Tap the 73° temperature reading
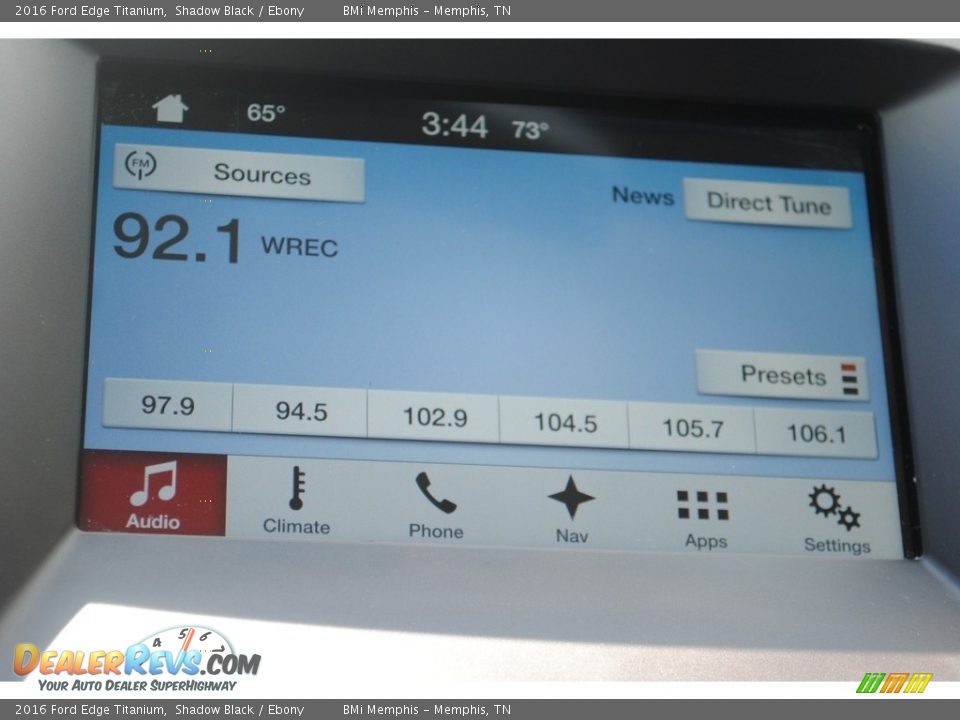This screenshot has height=720, width=960. (530, 130)
